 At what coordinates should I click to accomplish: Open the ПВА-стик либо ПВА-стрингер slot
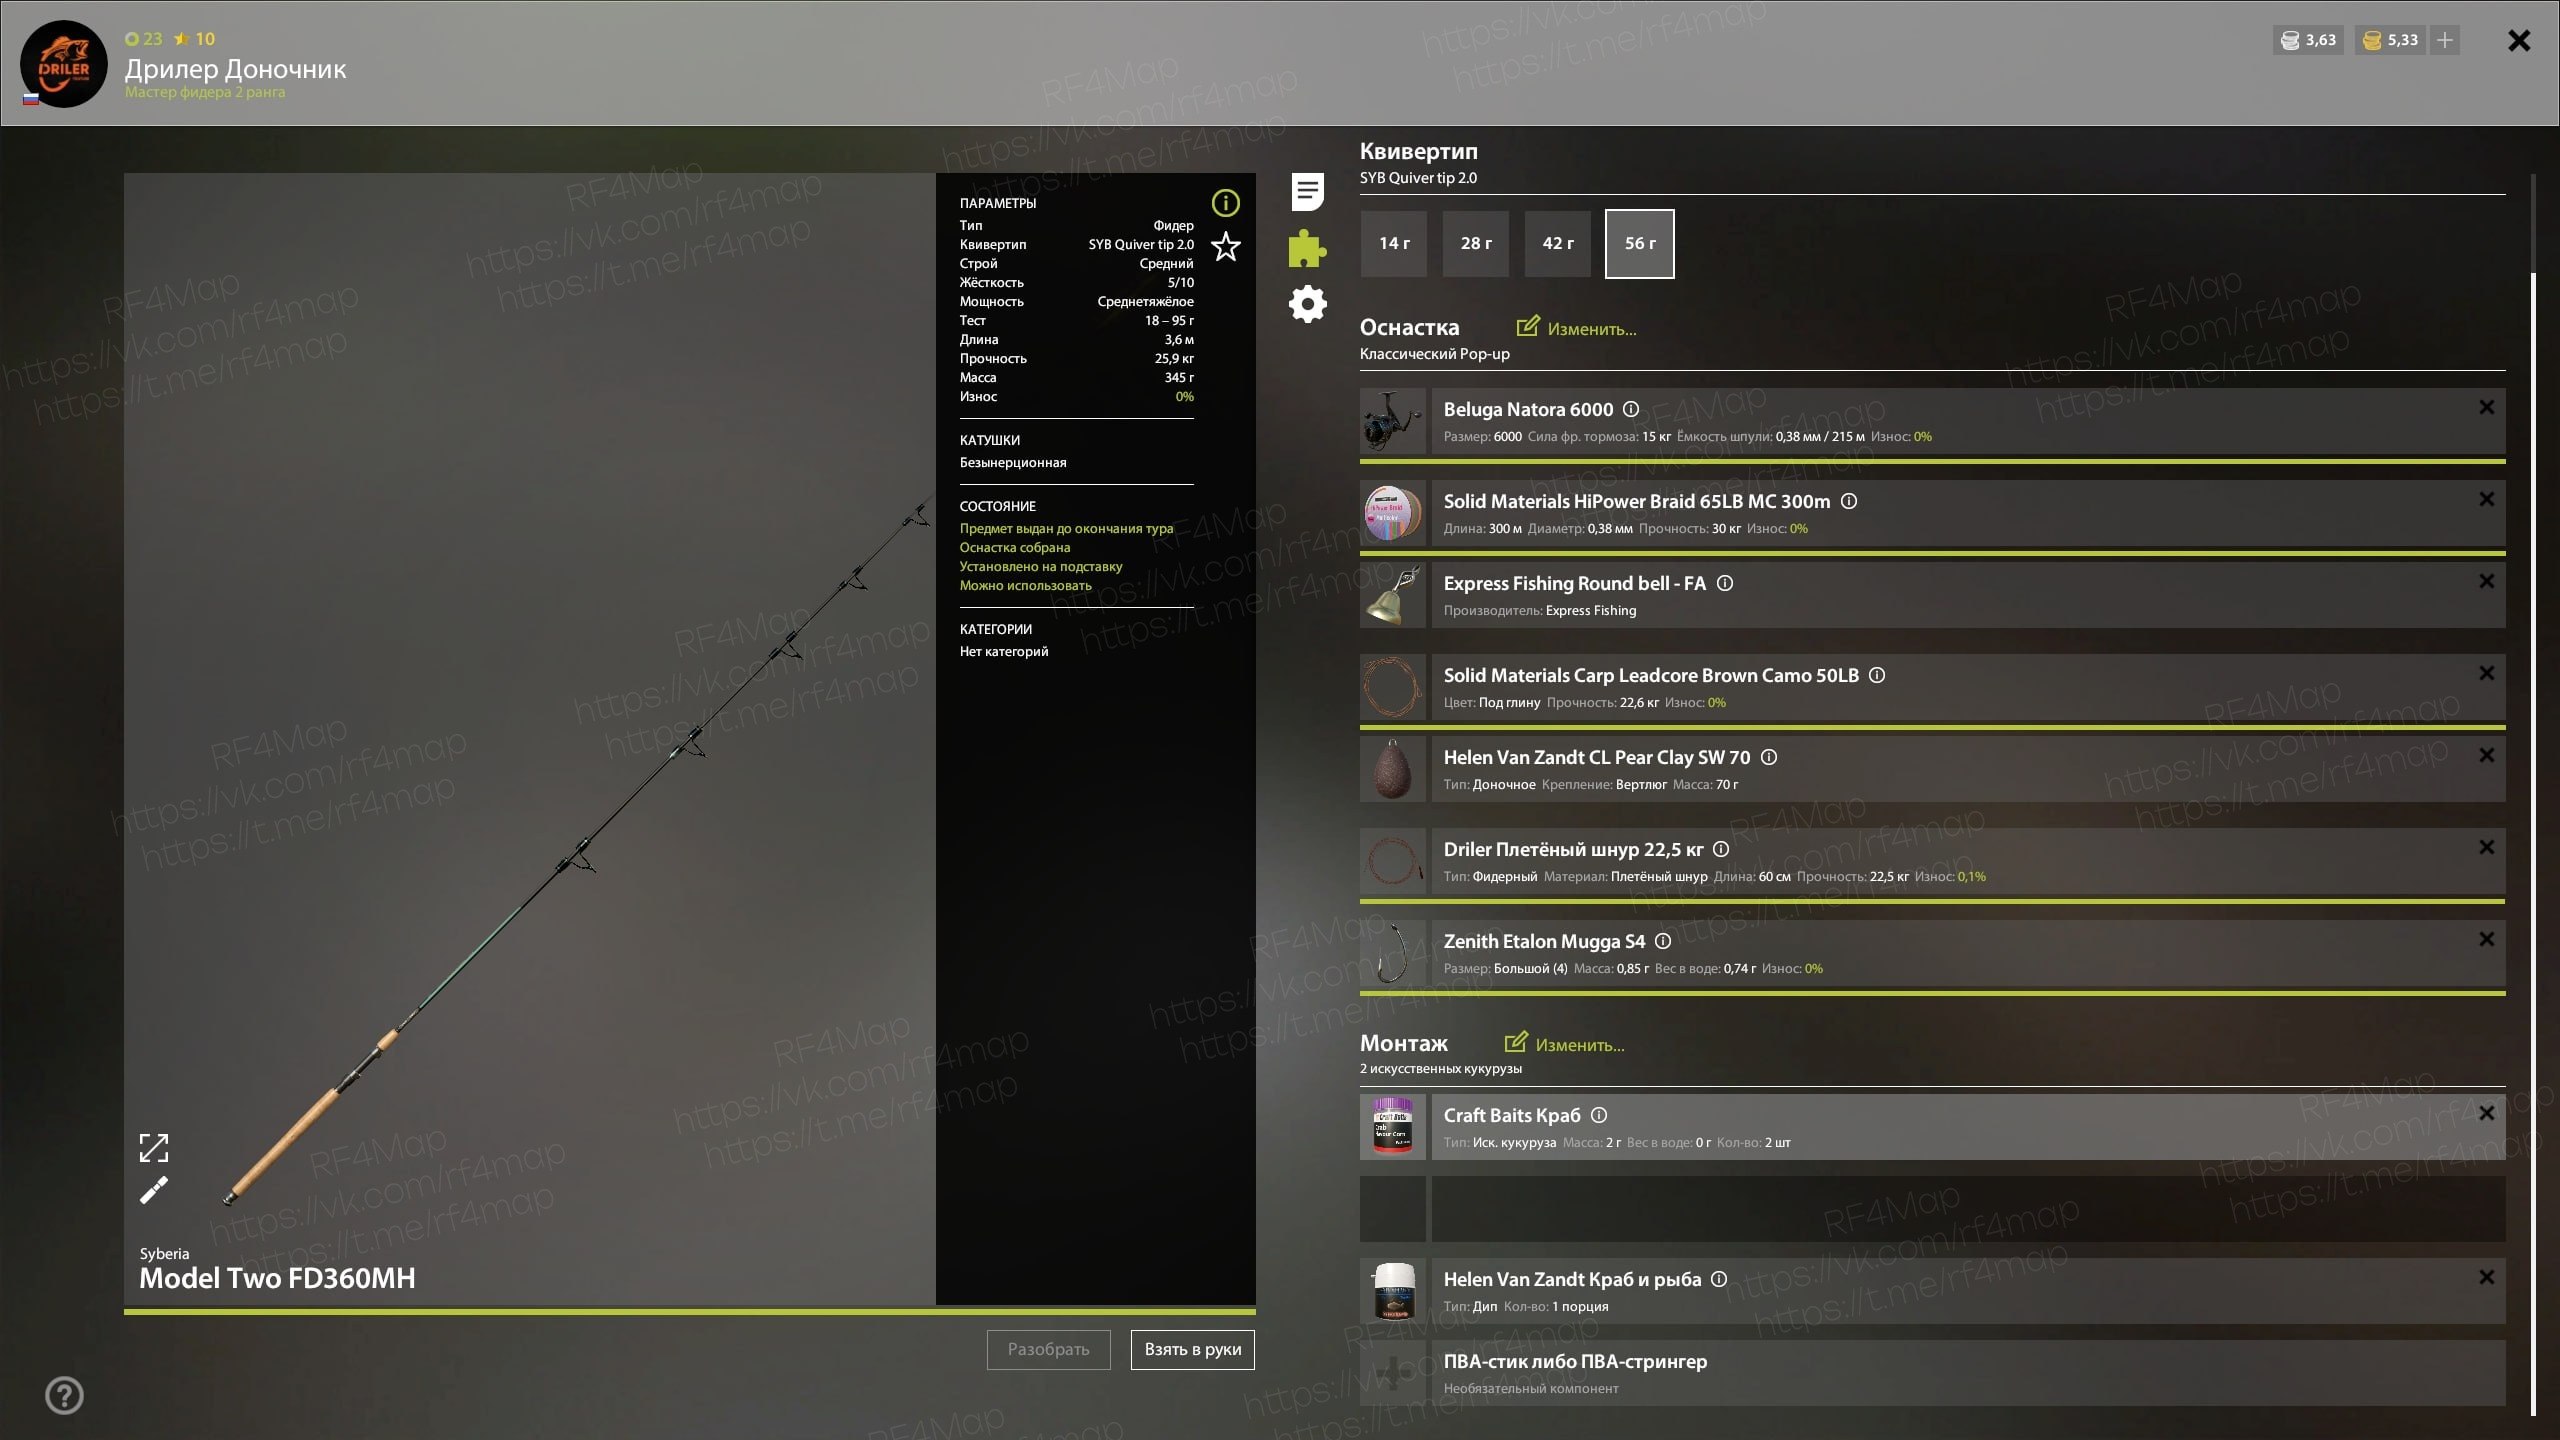click(x=1932, y=1373)
